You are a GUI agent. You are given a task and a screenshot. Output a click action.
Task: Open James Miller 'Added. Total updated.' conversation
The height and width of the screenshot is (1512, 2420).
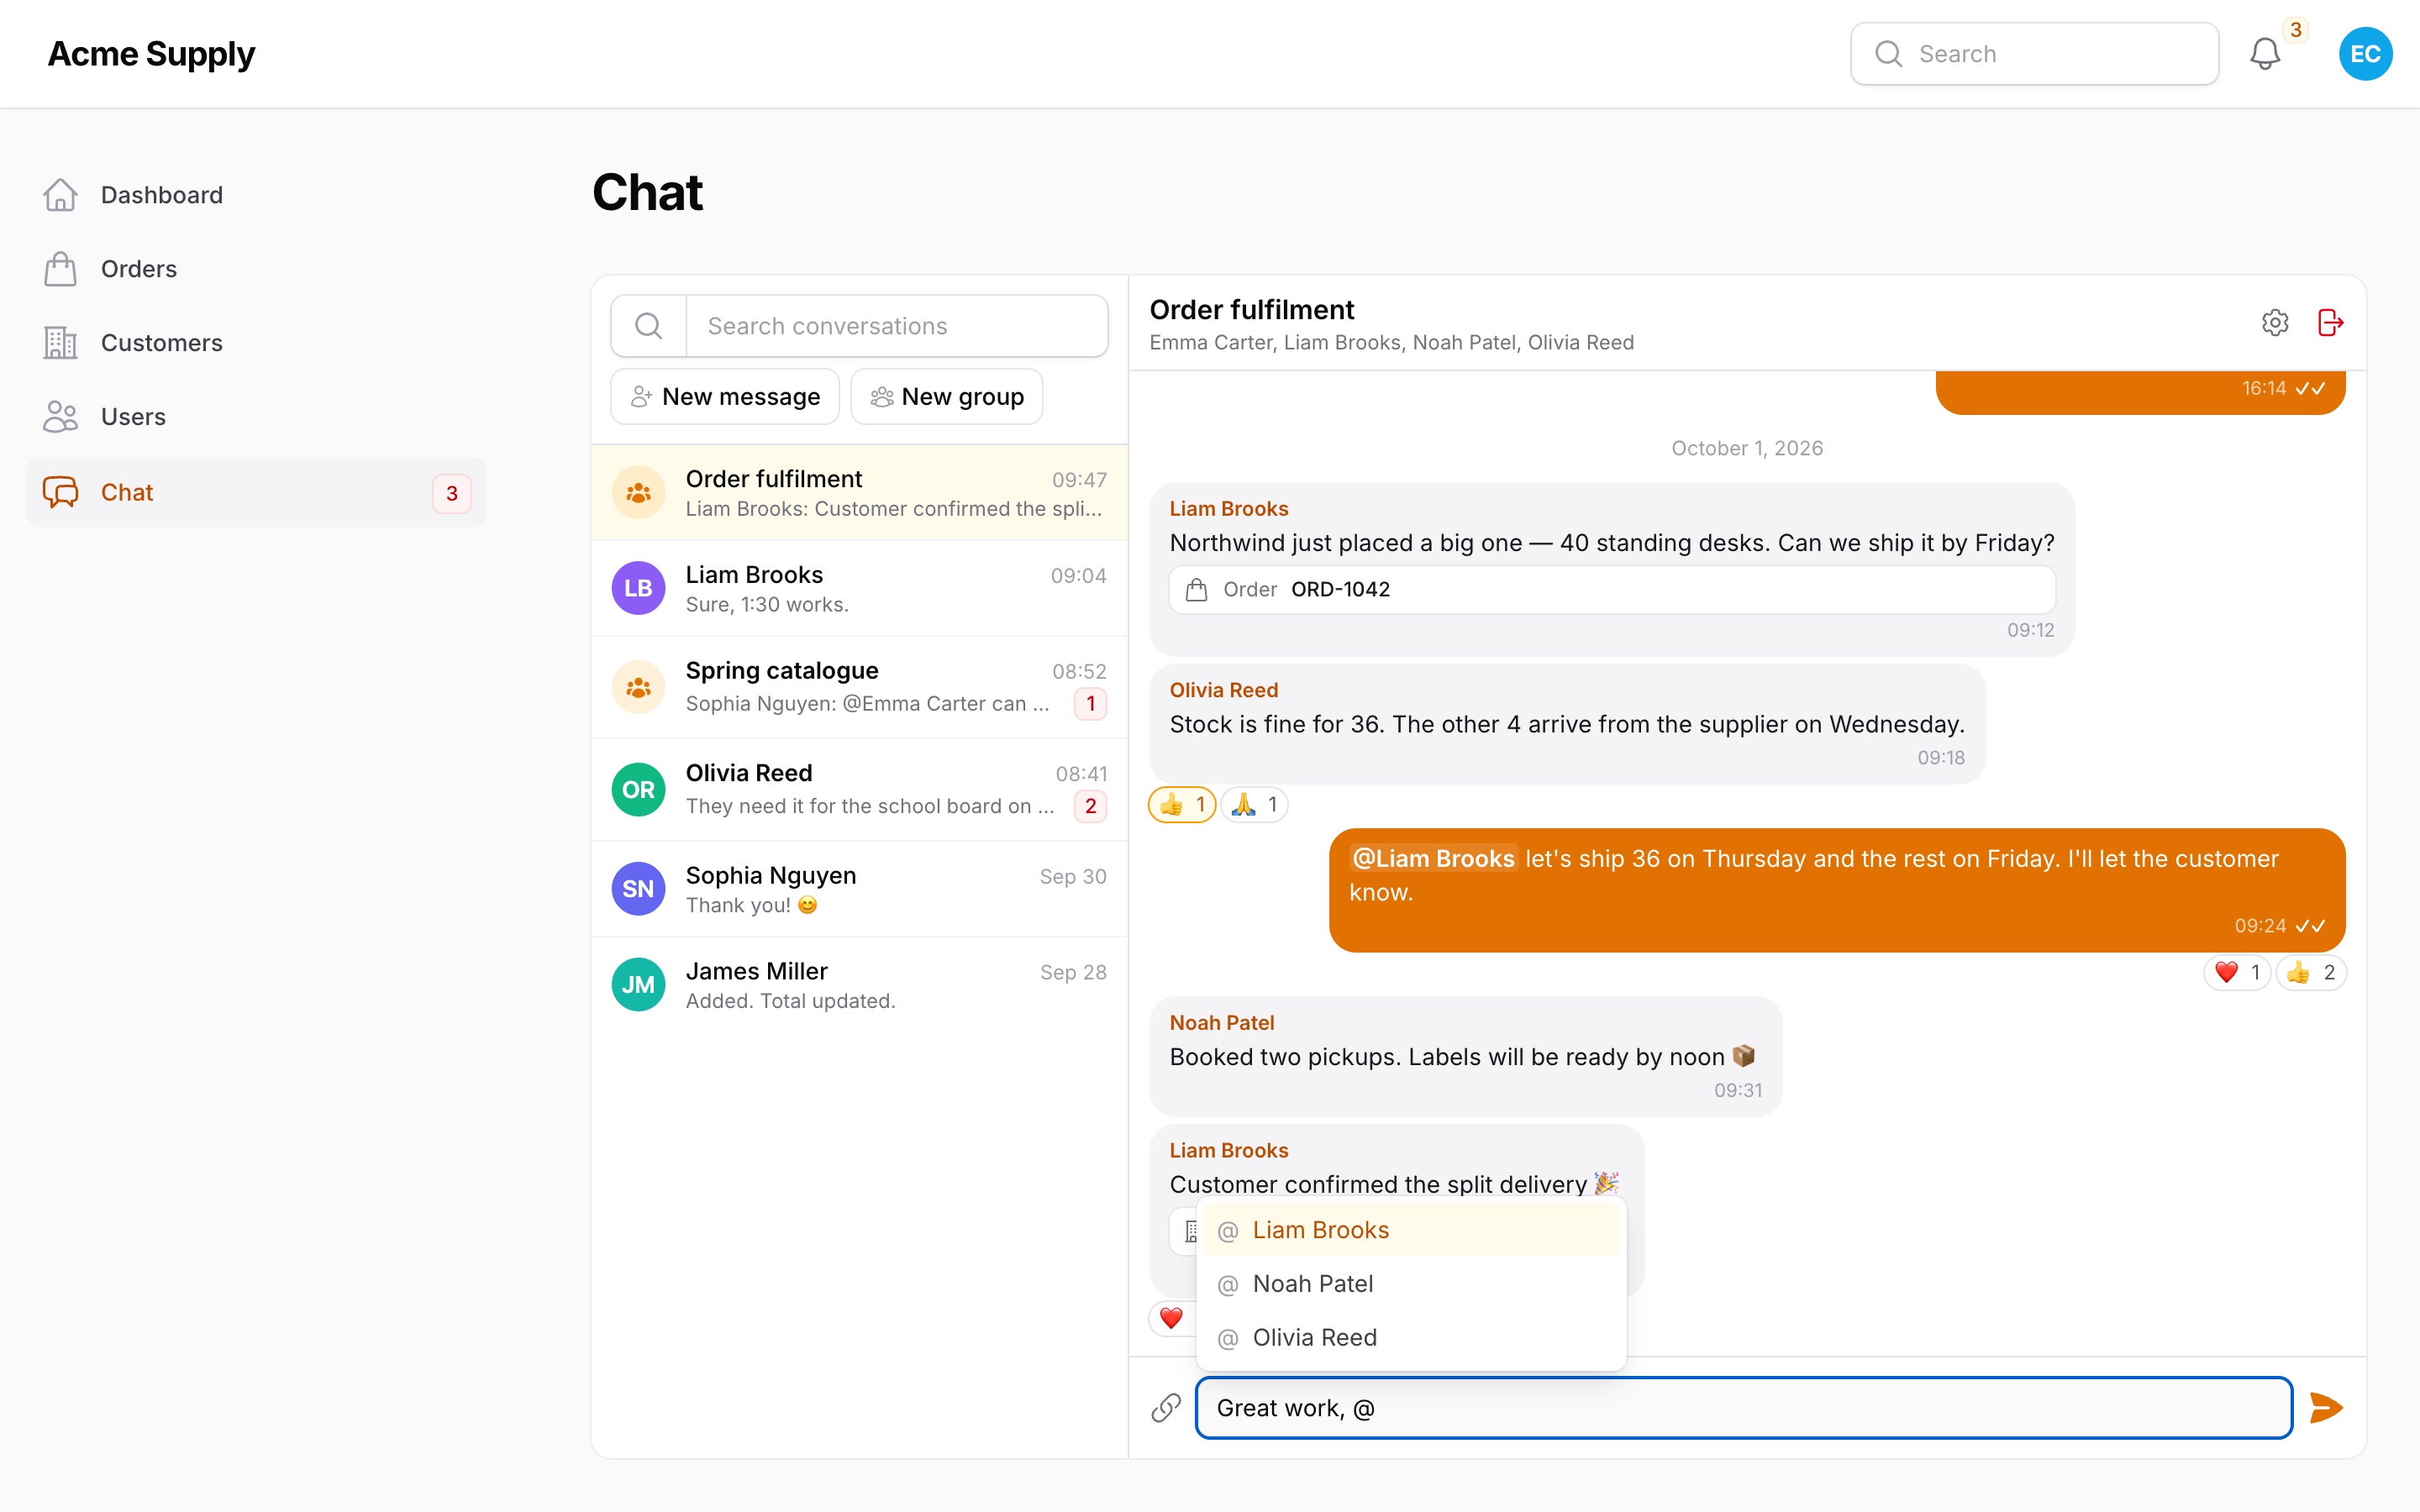click(859, 985)
